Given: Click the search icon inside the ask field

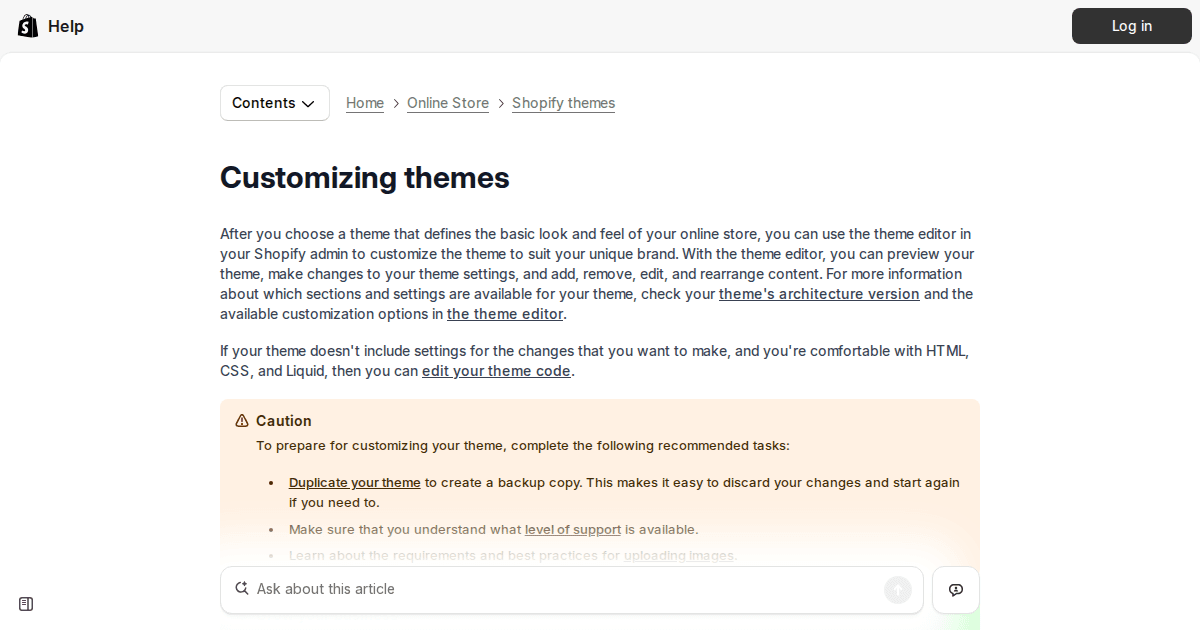Looking at the screenshot, I should point(242,588).
